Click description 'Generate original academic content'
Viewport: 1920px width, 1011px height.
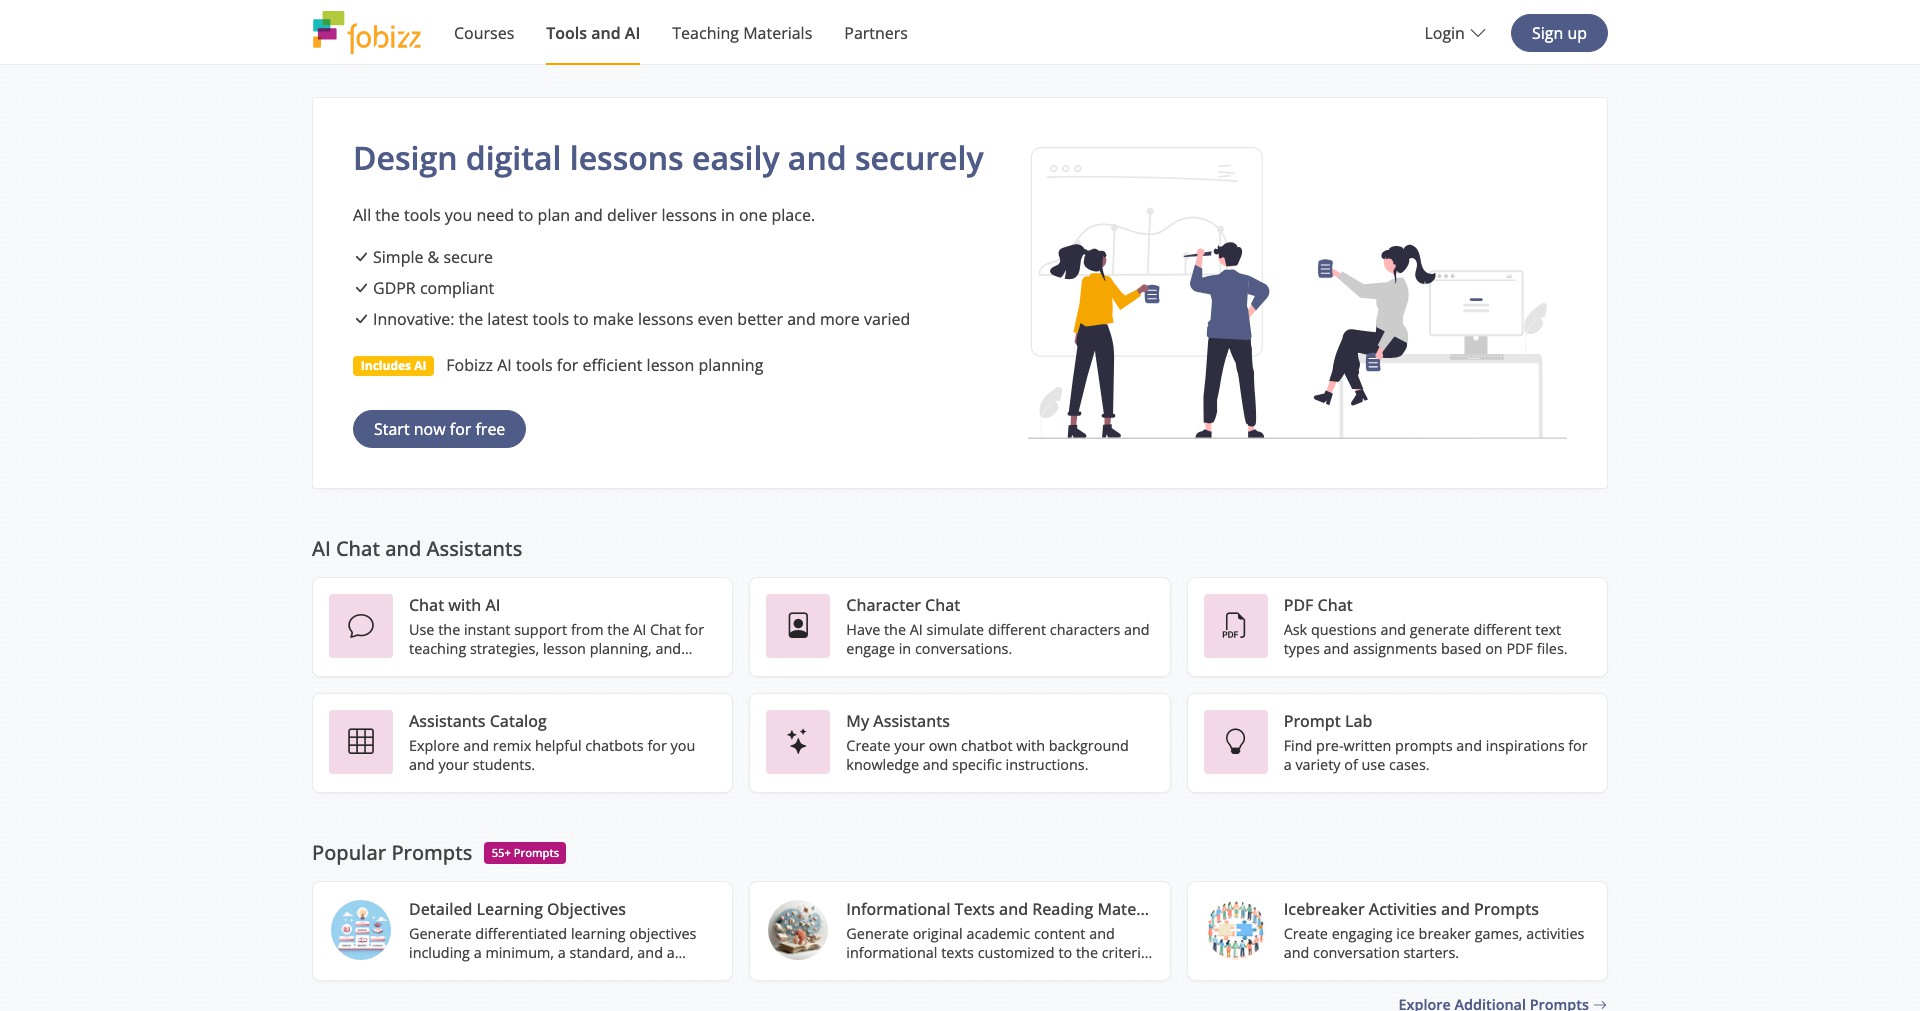click(x=999, y=943)
